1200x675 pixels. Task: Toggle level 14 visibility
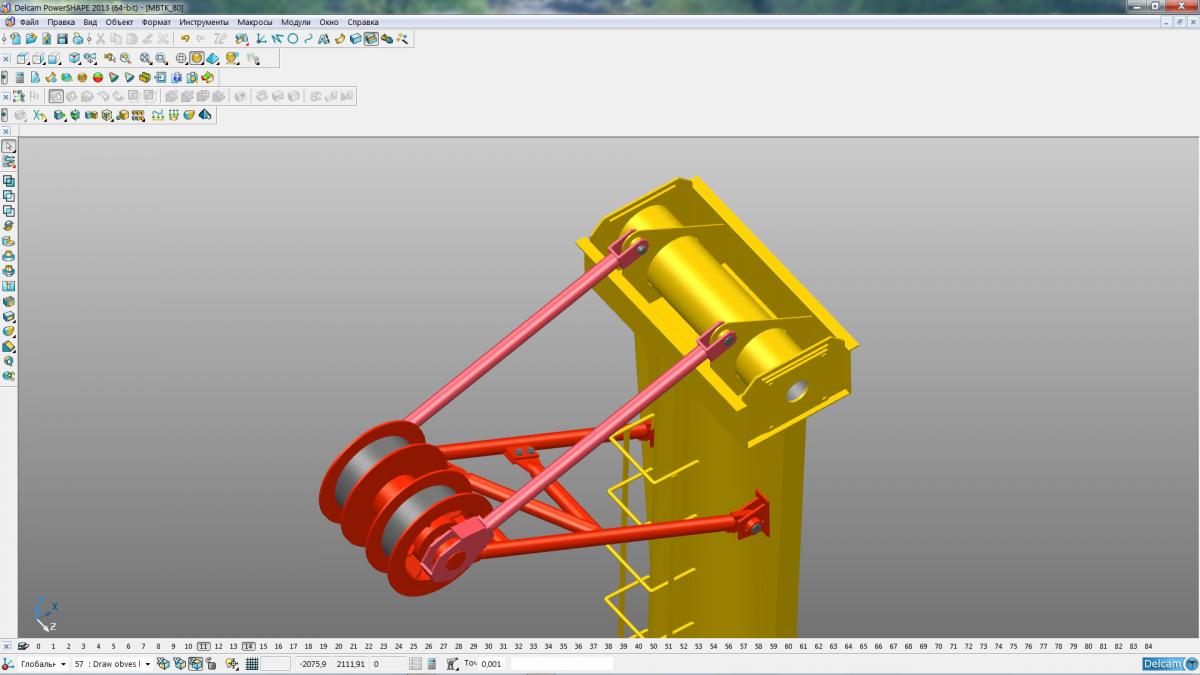click(248, 646)
